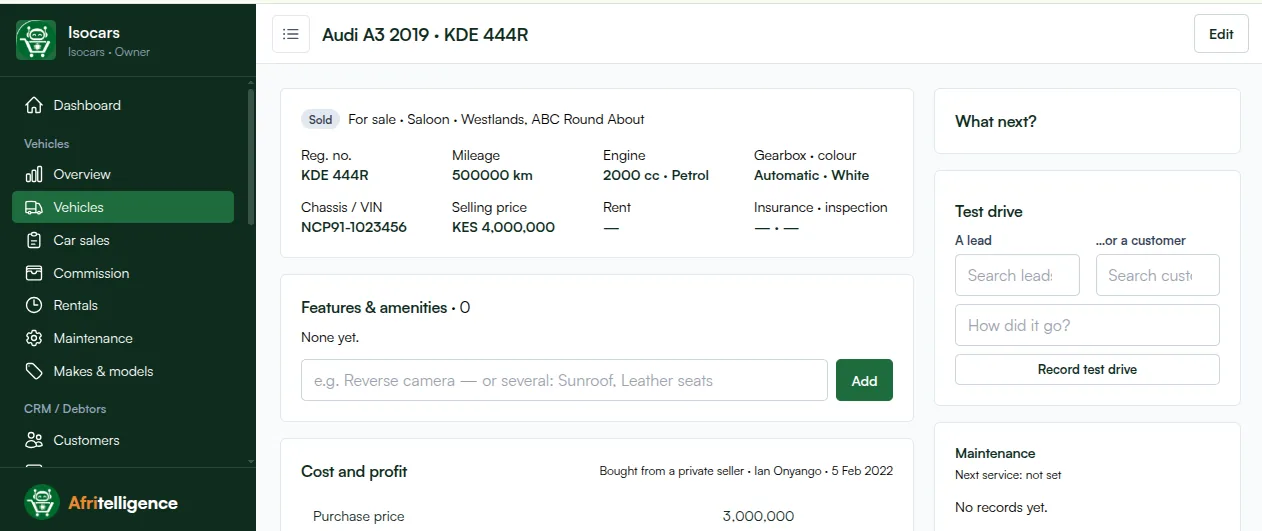Open the Overview menu item
This screenshot has height=531, width=1262.
[123, 174]
